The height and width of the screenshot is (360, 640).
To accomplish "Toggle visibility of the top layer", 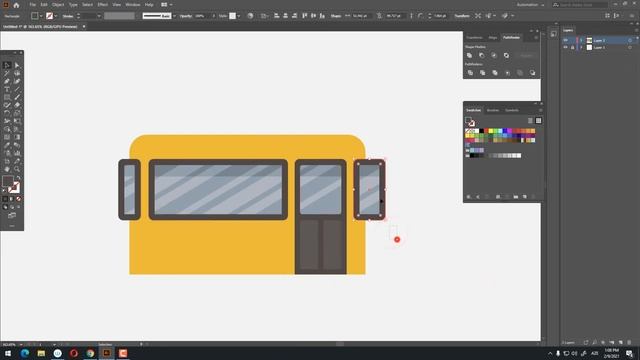I will click(x=566, y=40).
